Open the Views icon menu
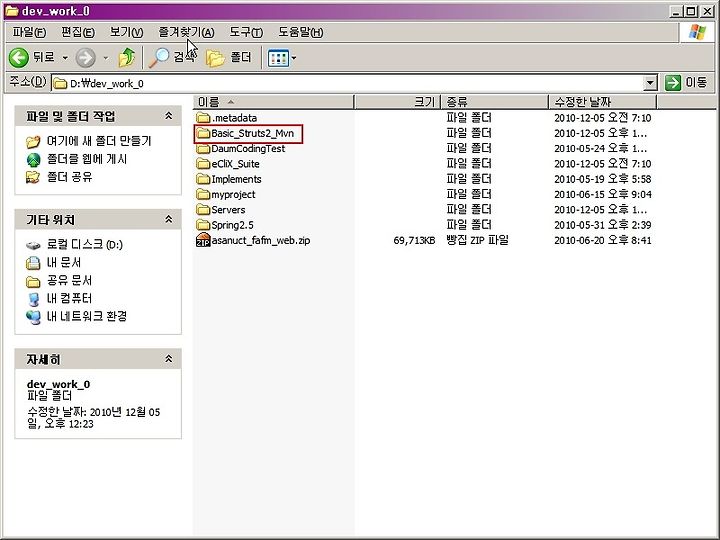 tap(278, 58)
